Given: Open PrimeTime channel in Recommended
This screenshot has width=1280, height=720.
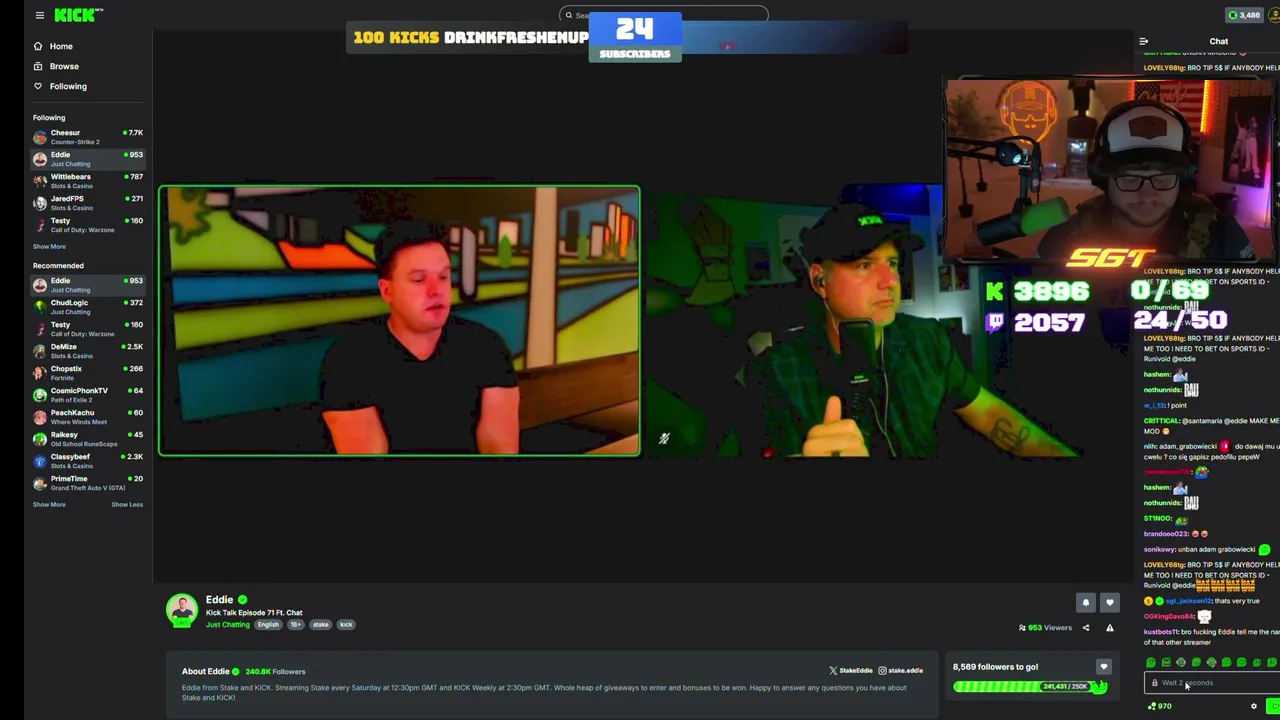Looking at the screenshot, I should click(88, 483).
